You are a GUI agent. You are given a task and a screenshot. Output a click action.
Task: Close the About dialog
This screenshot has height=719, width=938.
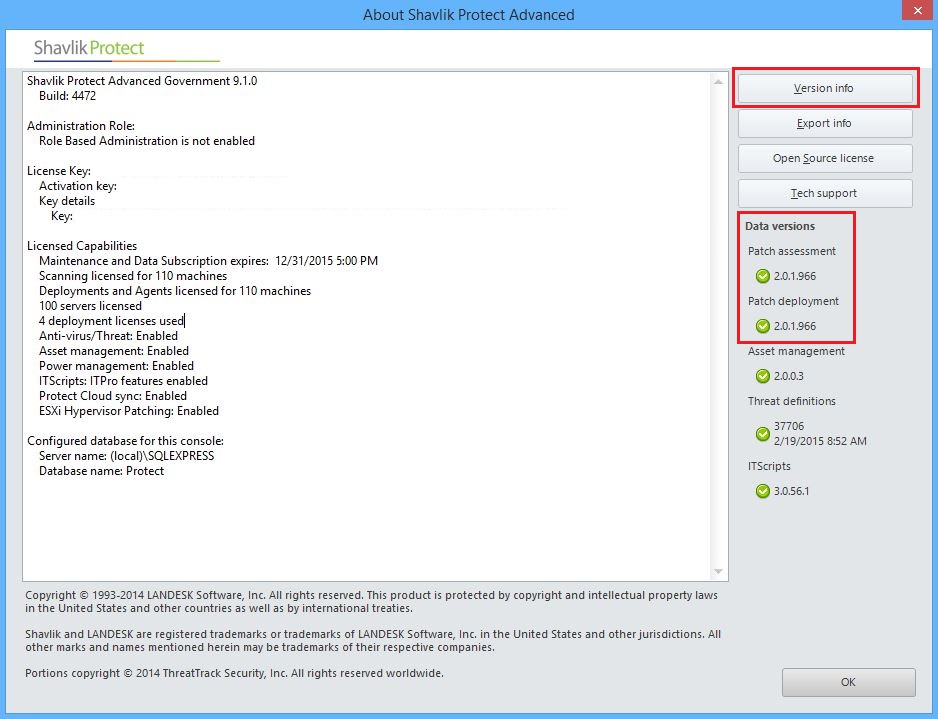917,11
